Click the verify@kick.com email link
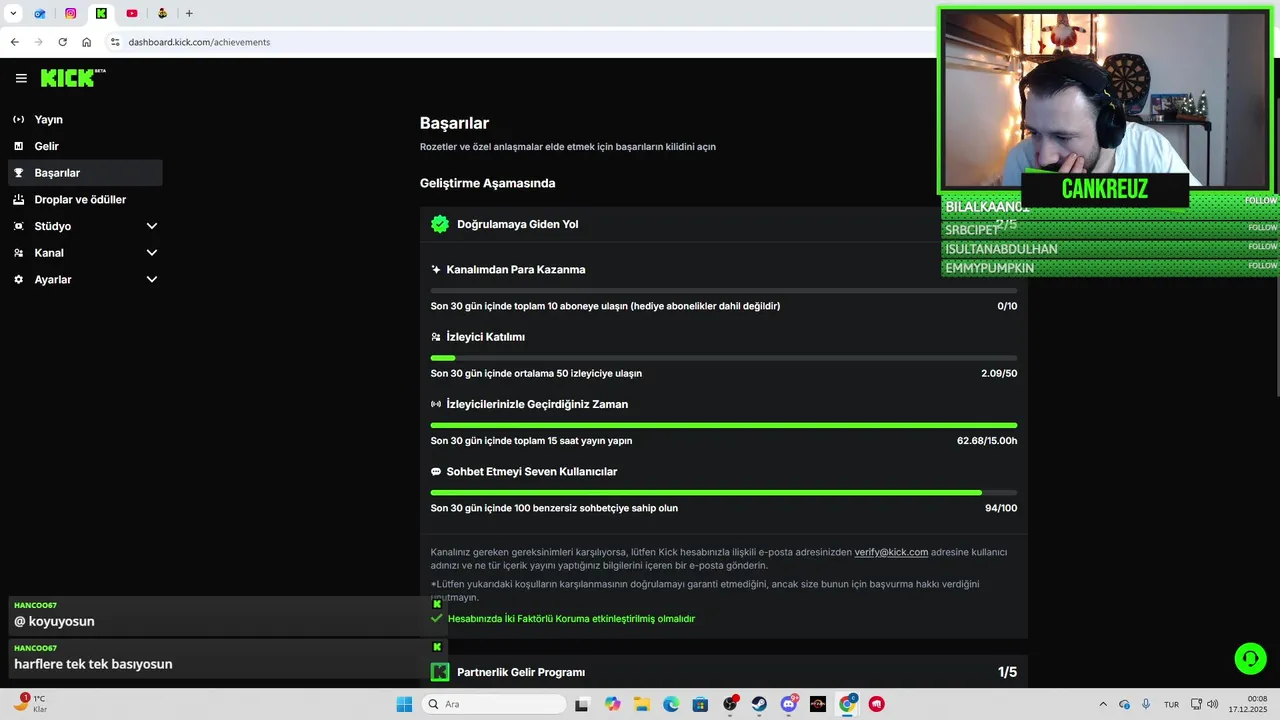The image size is (1280, 720). pyautogui.click(x=891, y=552)
